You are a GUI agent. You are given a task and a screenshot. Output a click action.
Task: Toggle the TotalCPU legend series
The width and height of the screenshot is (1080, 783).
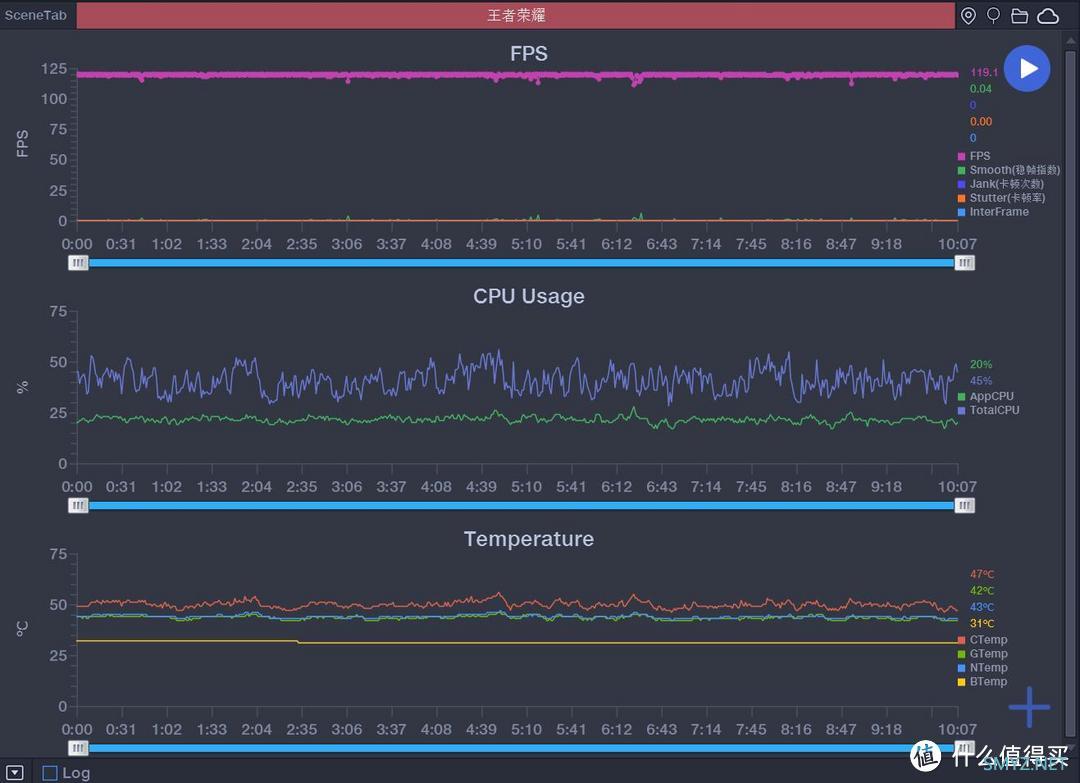[988, 410]
